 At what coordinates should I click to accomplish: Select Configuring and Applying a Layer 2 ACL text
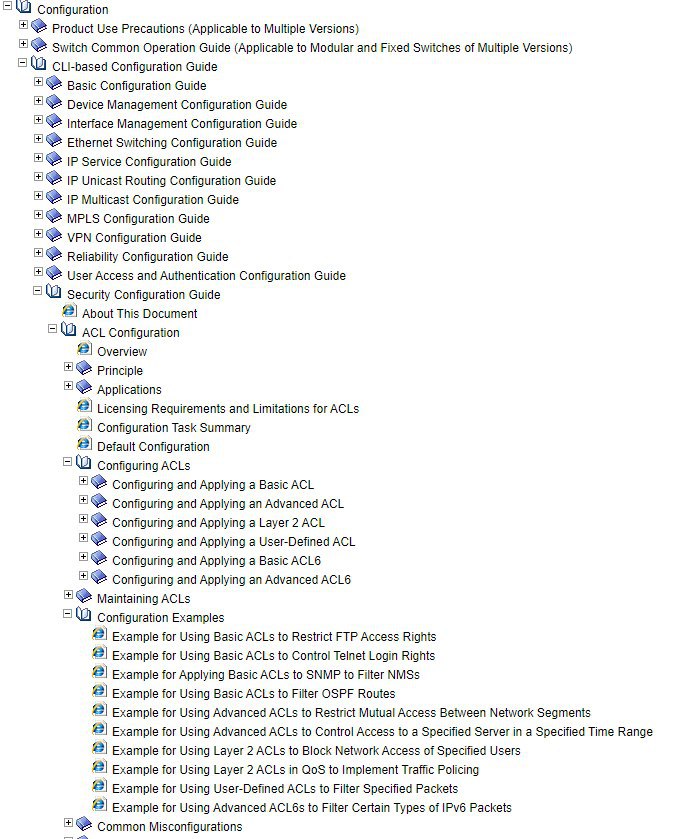point(218,523)
